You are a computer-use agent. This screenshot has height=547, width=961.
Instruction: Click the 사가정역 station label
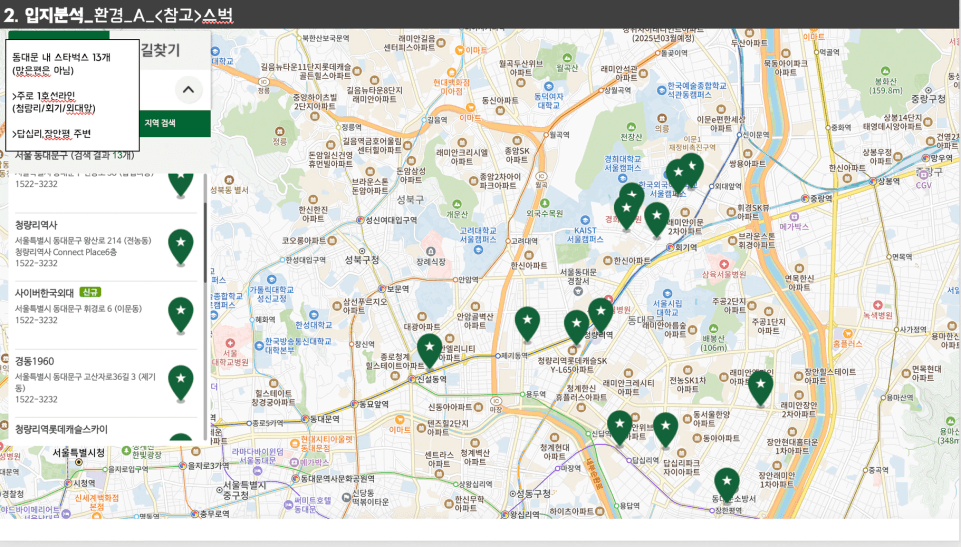tap(913, 329)
